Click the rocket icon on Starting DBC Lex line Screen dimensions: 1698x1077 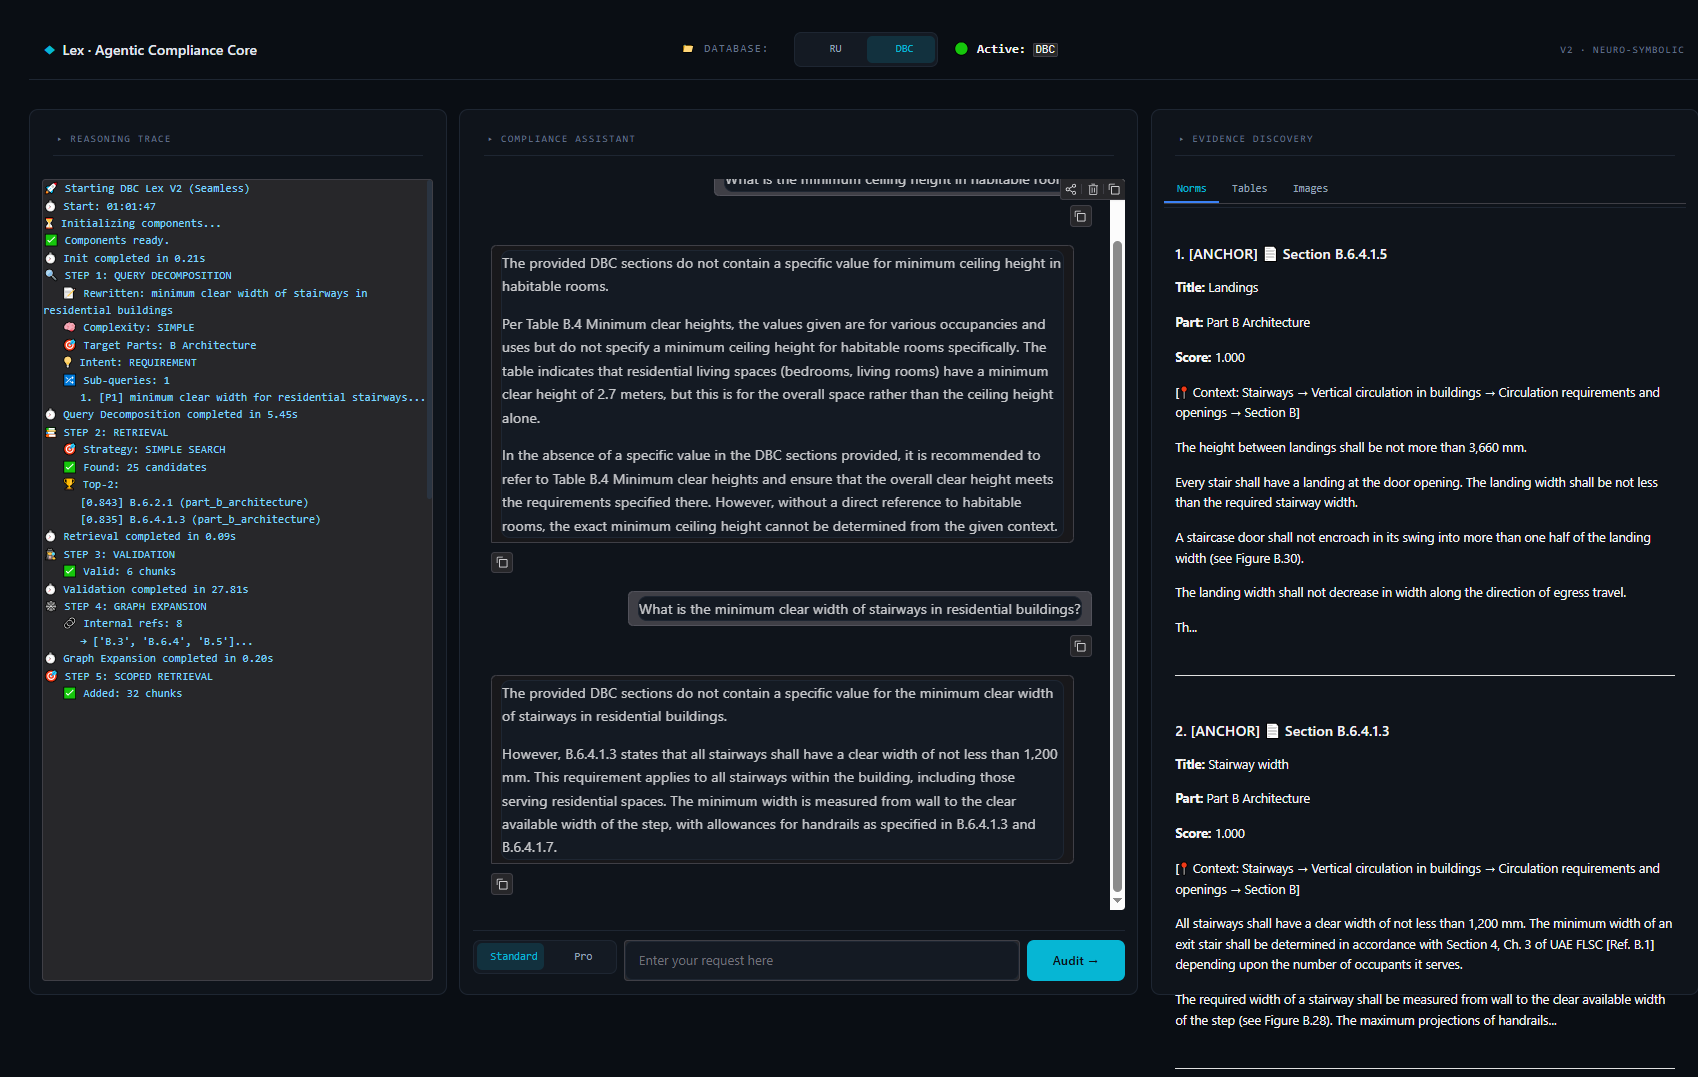pyautogui.click(x=51, y=188)
